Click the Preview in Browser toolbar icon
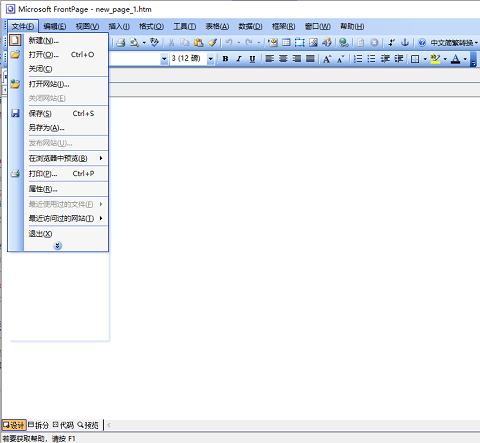 (134, 42)
